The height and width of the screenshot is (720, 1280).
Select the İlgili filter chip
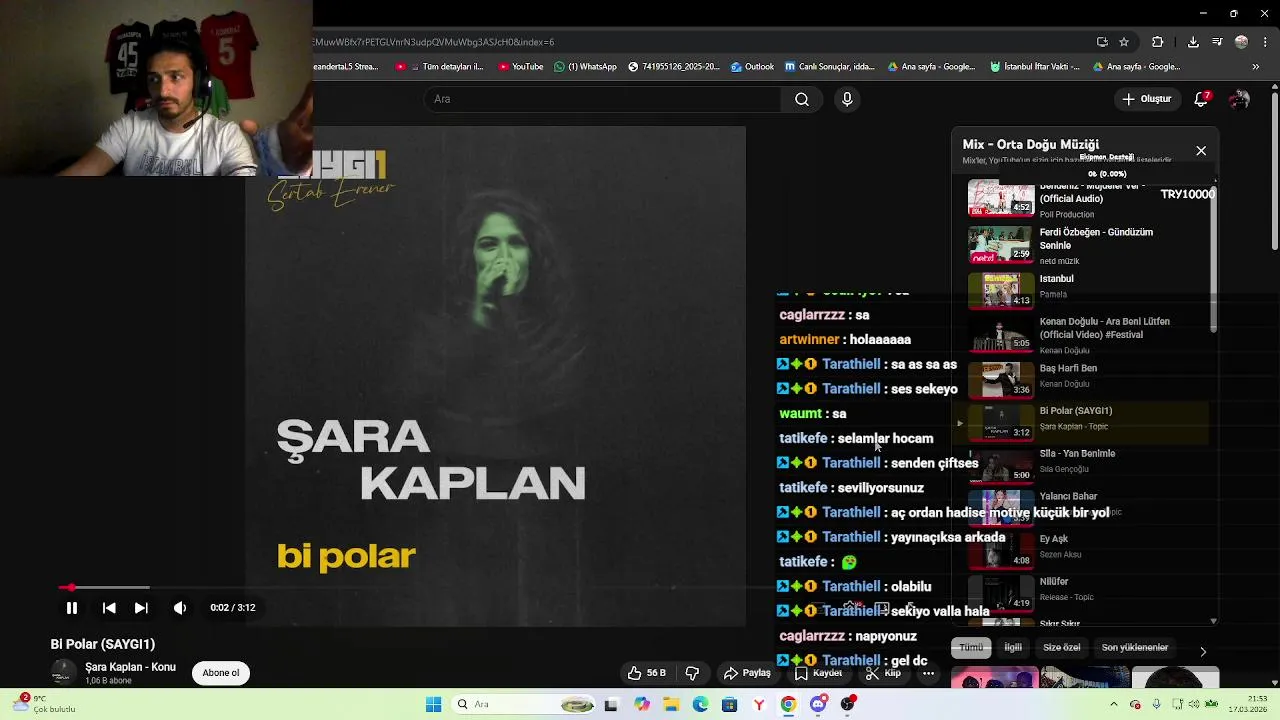tap(1013, 647)
